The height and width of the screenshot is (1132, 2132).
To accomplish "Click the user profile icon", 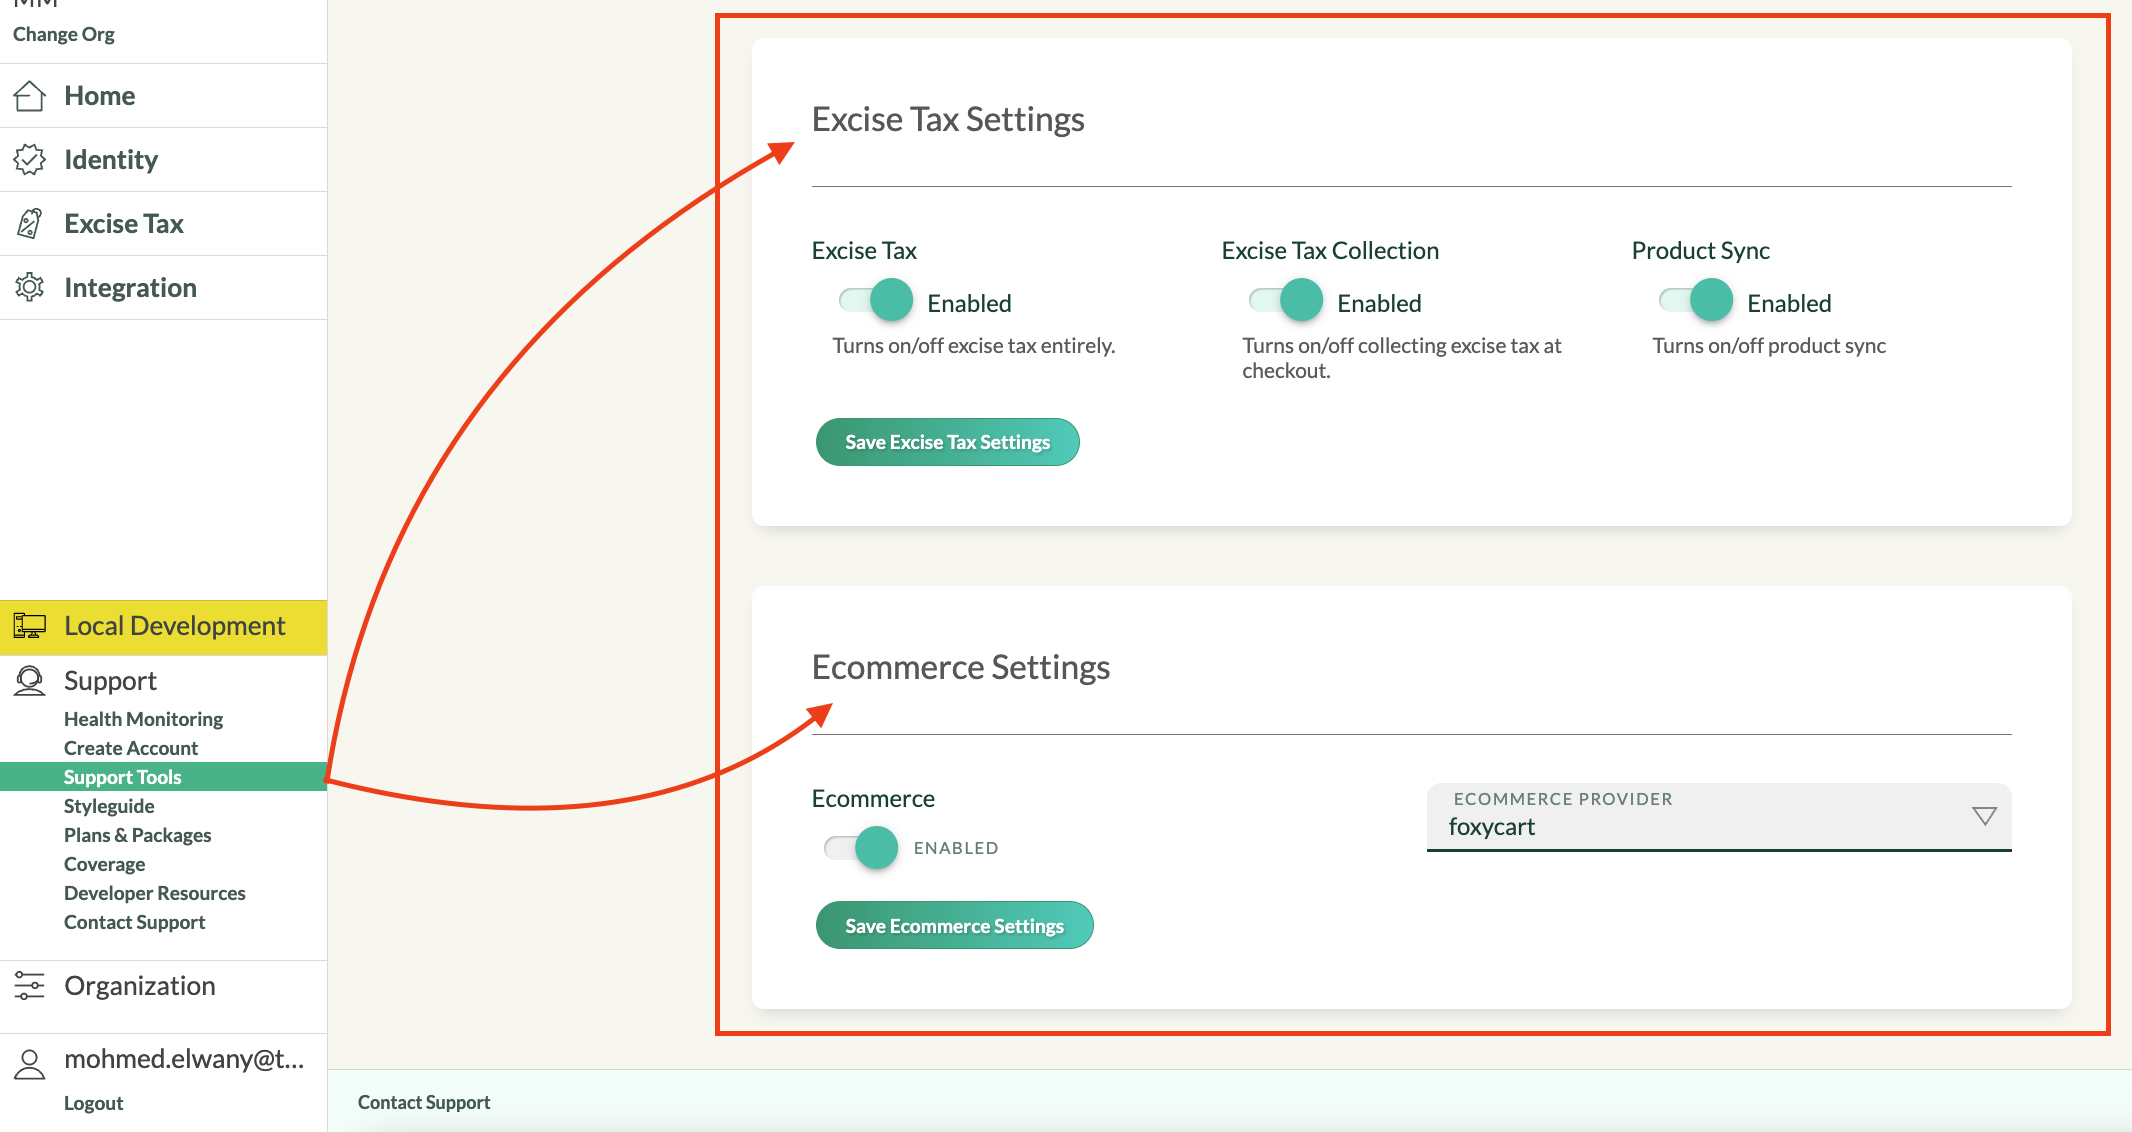I will 30,1064.
